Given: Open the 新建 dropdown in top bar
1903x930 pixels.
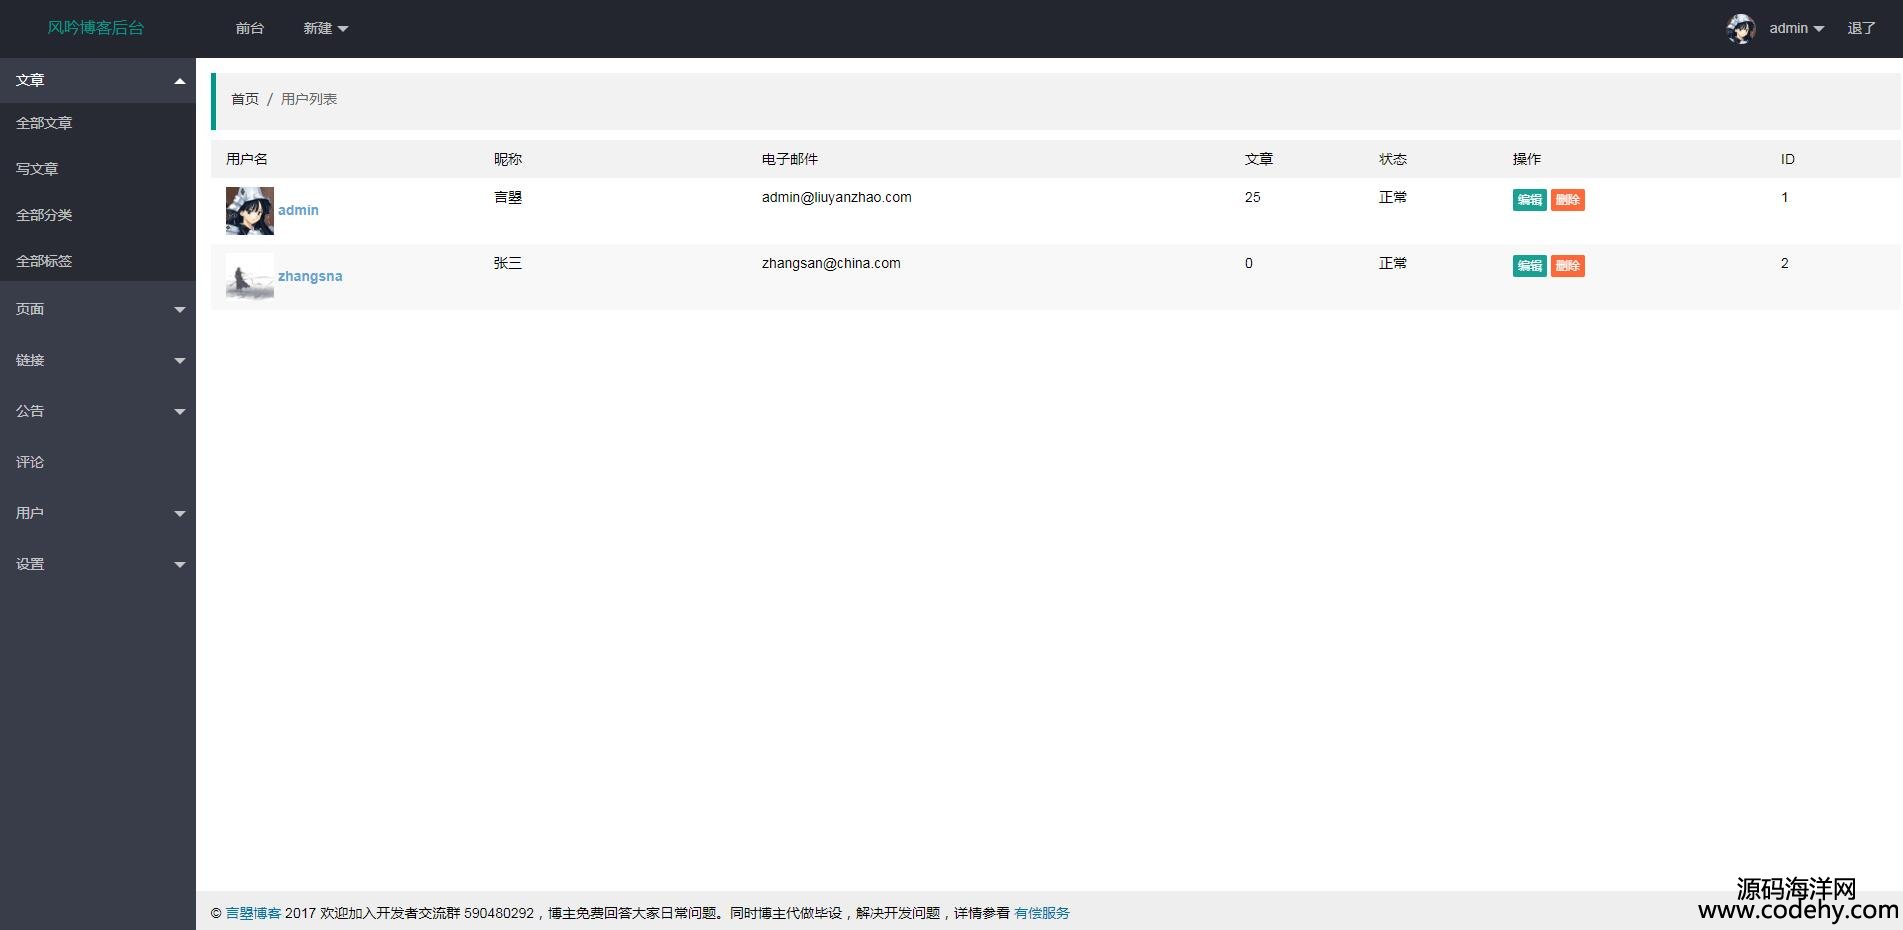Looking at the screenshot, I should point(325,29).
